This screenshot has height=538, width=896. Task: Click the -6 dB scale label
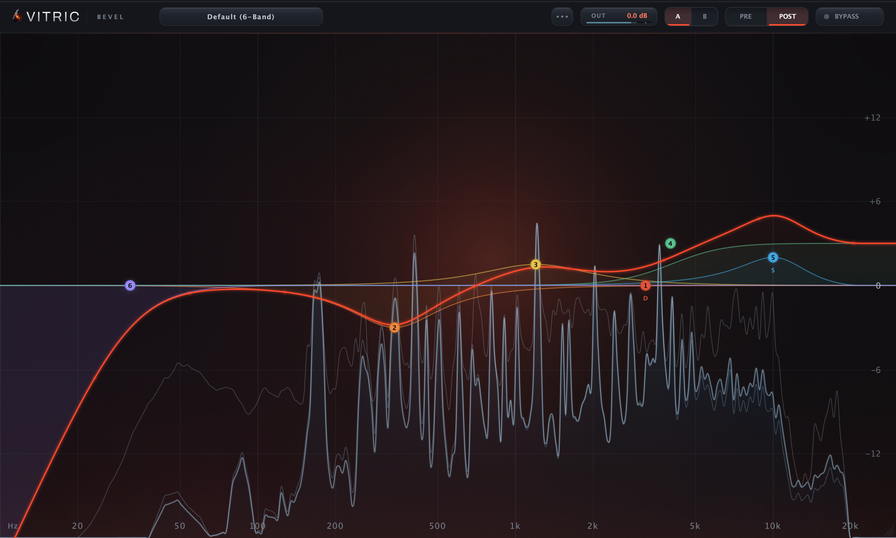[875, 370]
